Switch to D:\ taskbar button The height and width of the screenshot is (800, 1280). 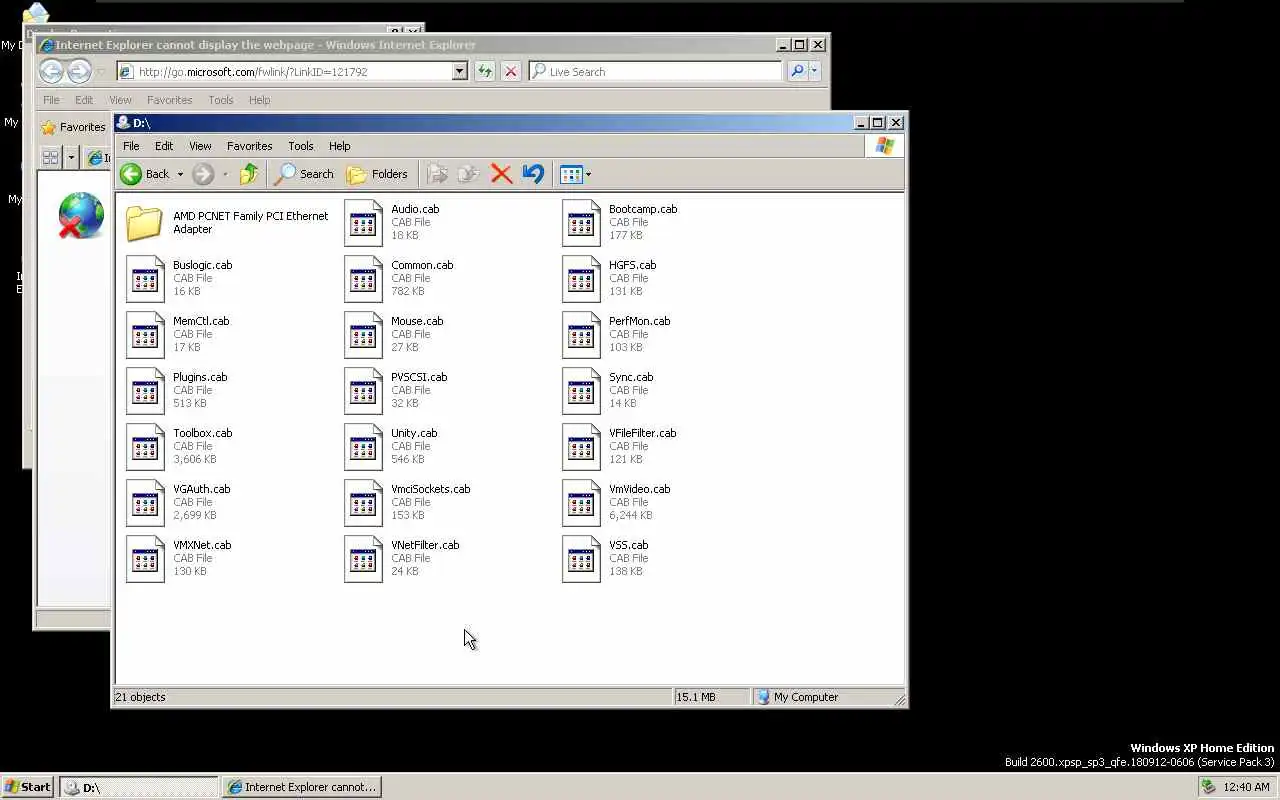pos(138,787)
